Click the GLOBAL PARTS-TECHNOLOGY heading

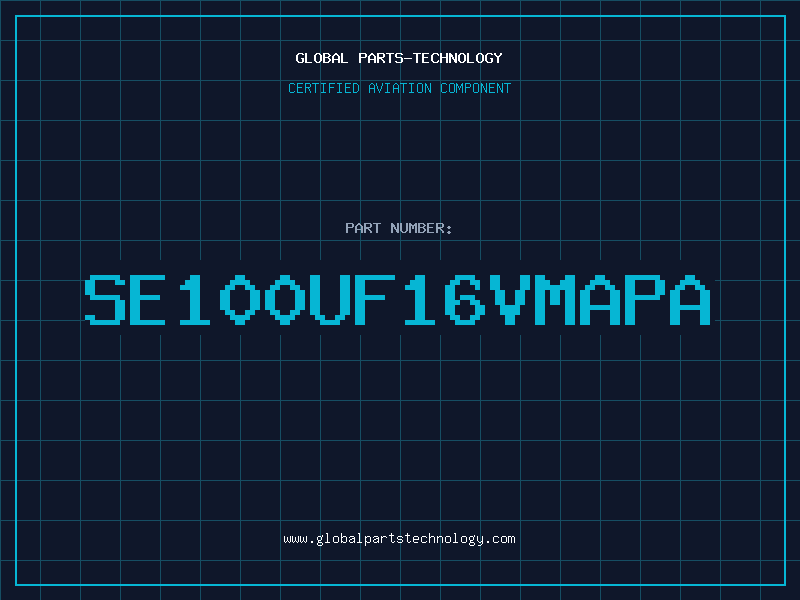coord(399,58)
